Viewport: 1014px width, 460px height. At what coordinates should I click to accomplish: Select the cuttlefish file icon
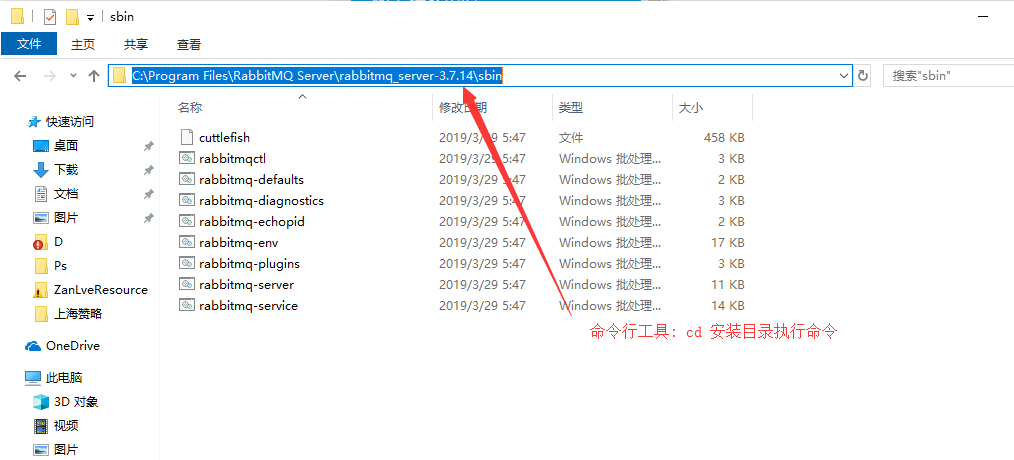[x=186, y=137]
